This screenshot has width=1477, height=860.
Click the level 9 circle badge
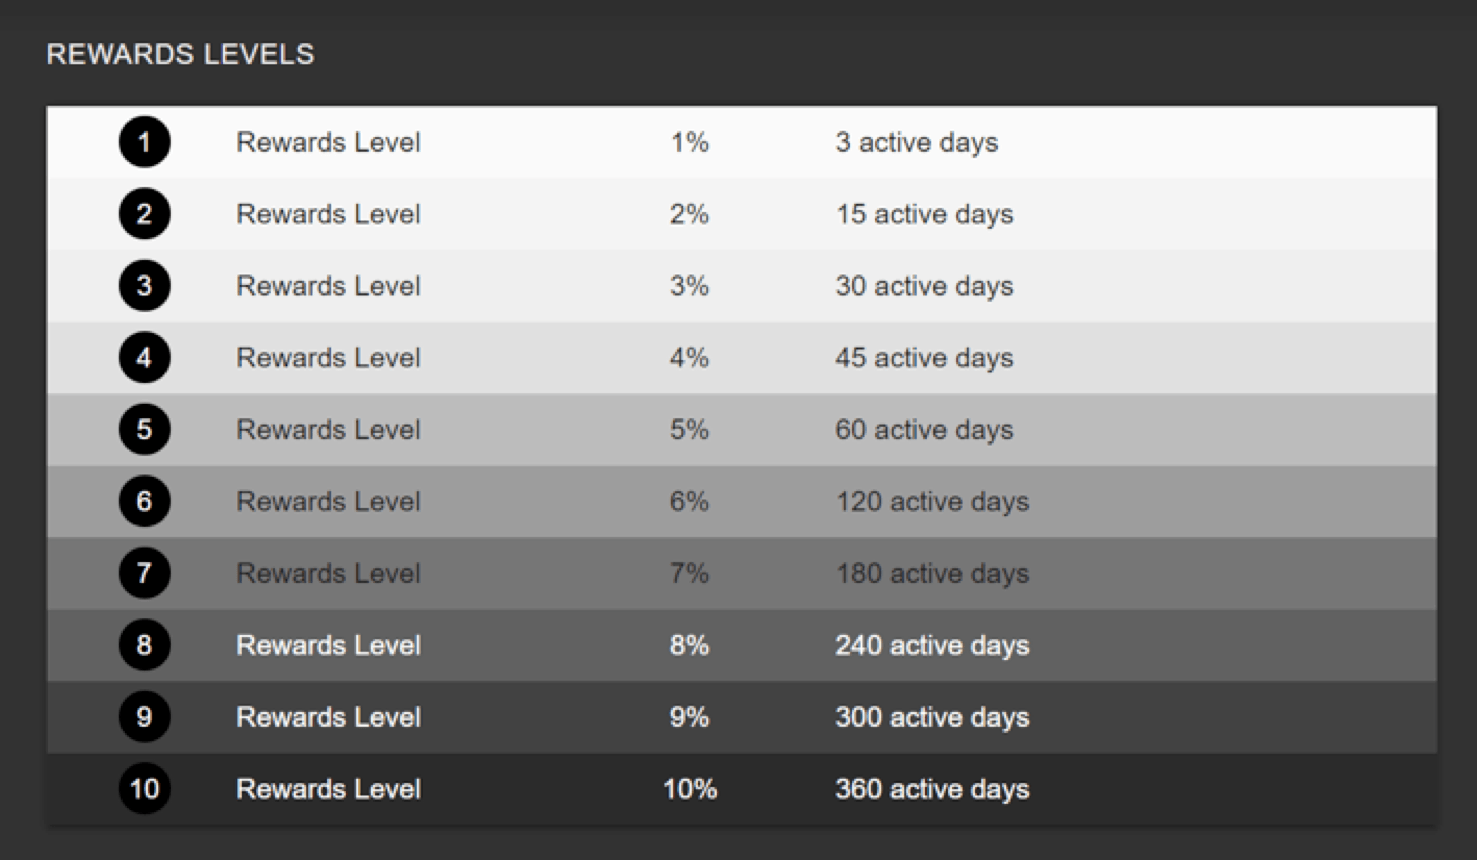pyautogui.click(x=144, y=717)
